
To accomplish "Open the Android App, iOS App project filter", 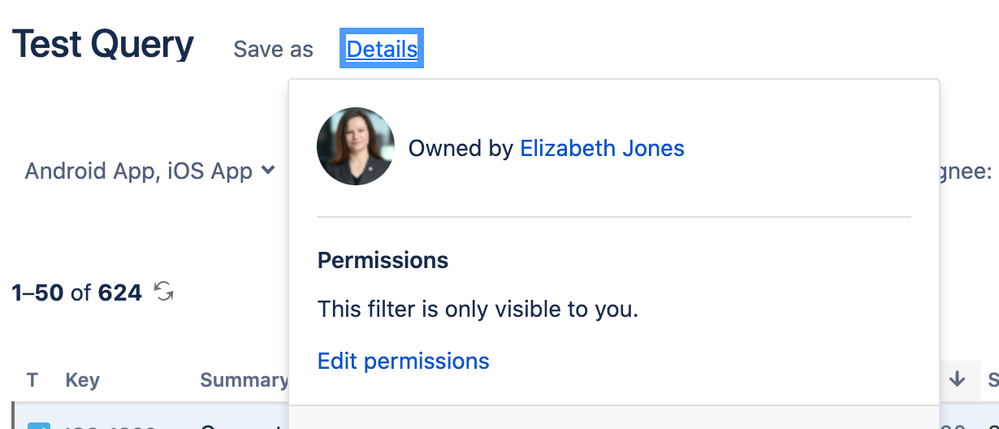I will click(150, 171).
